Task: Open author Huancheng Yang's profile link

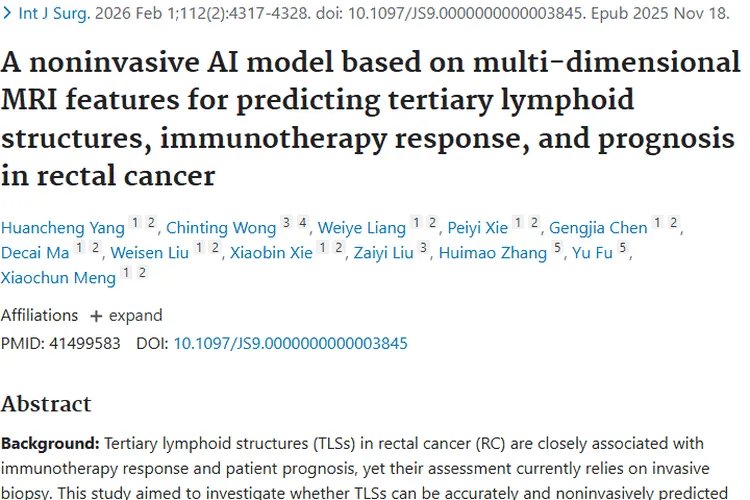Action: click(63, 227)
